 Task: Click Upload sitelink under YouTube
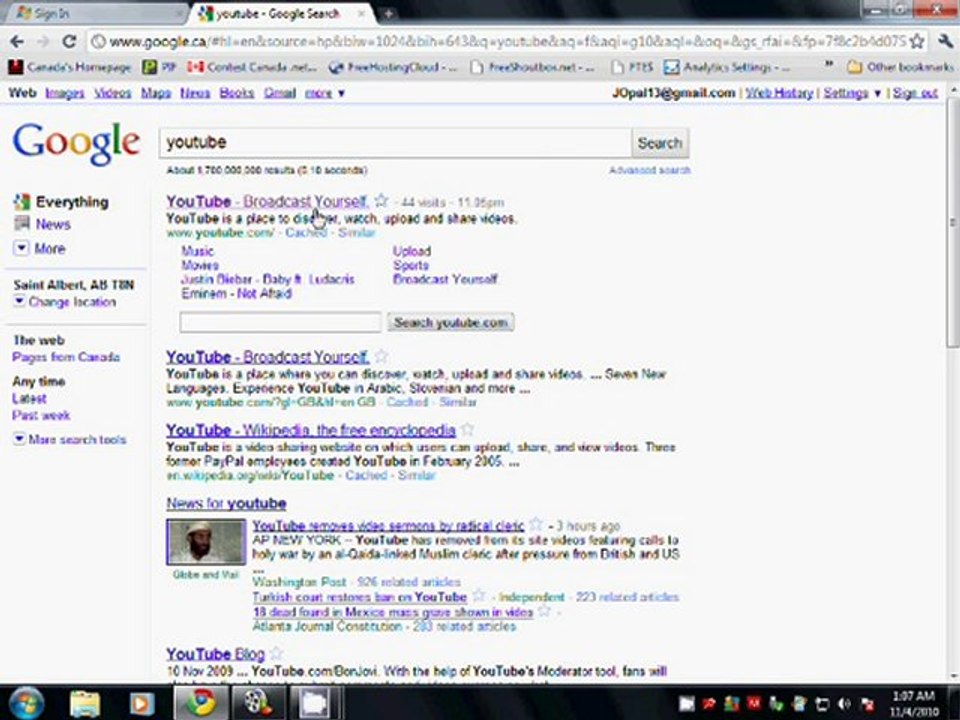click(412, 251)
